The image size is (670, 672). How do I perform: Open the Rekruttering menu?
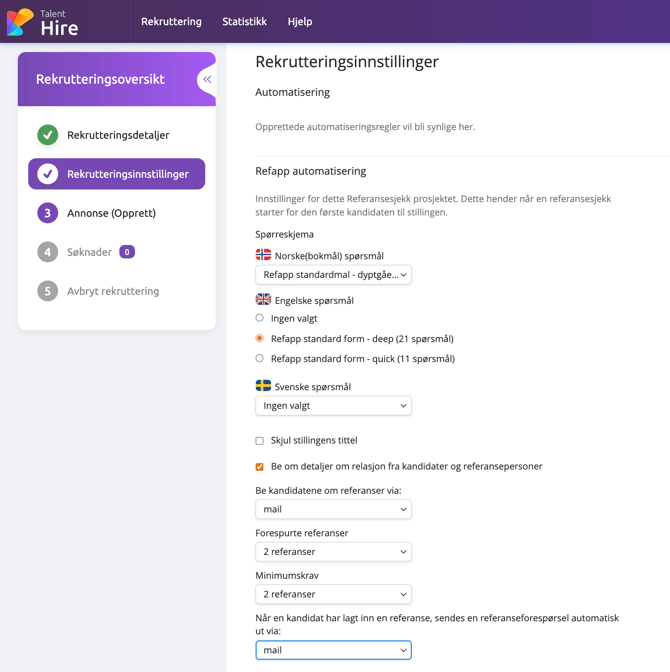click(x=171, y=21)
